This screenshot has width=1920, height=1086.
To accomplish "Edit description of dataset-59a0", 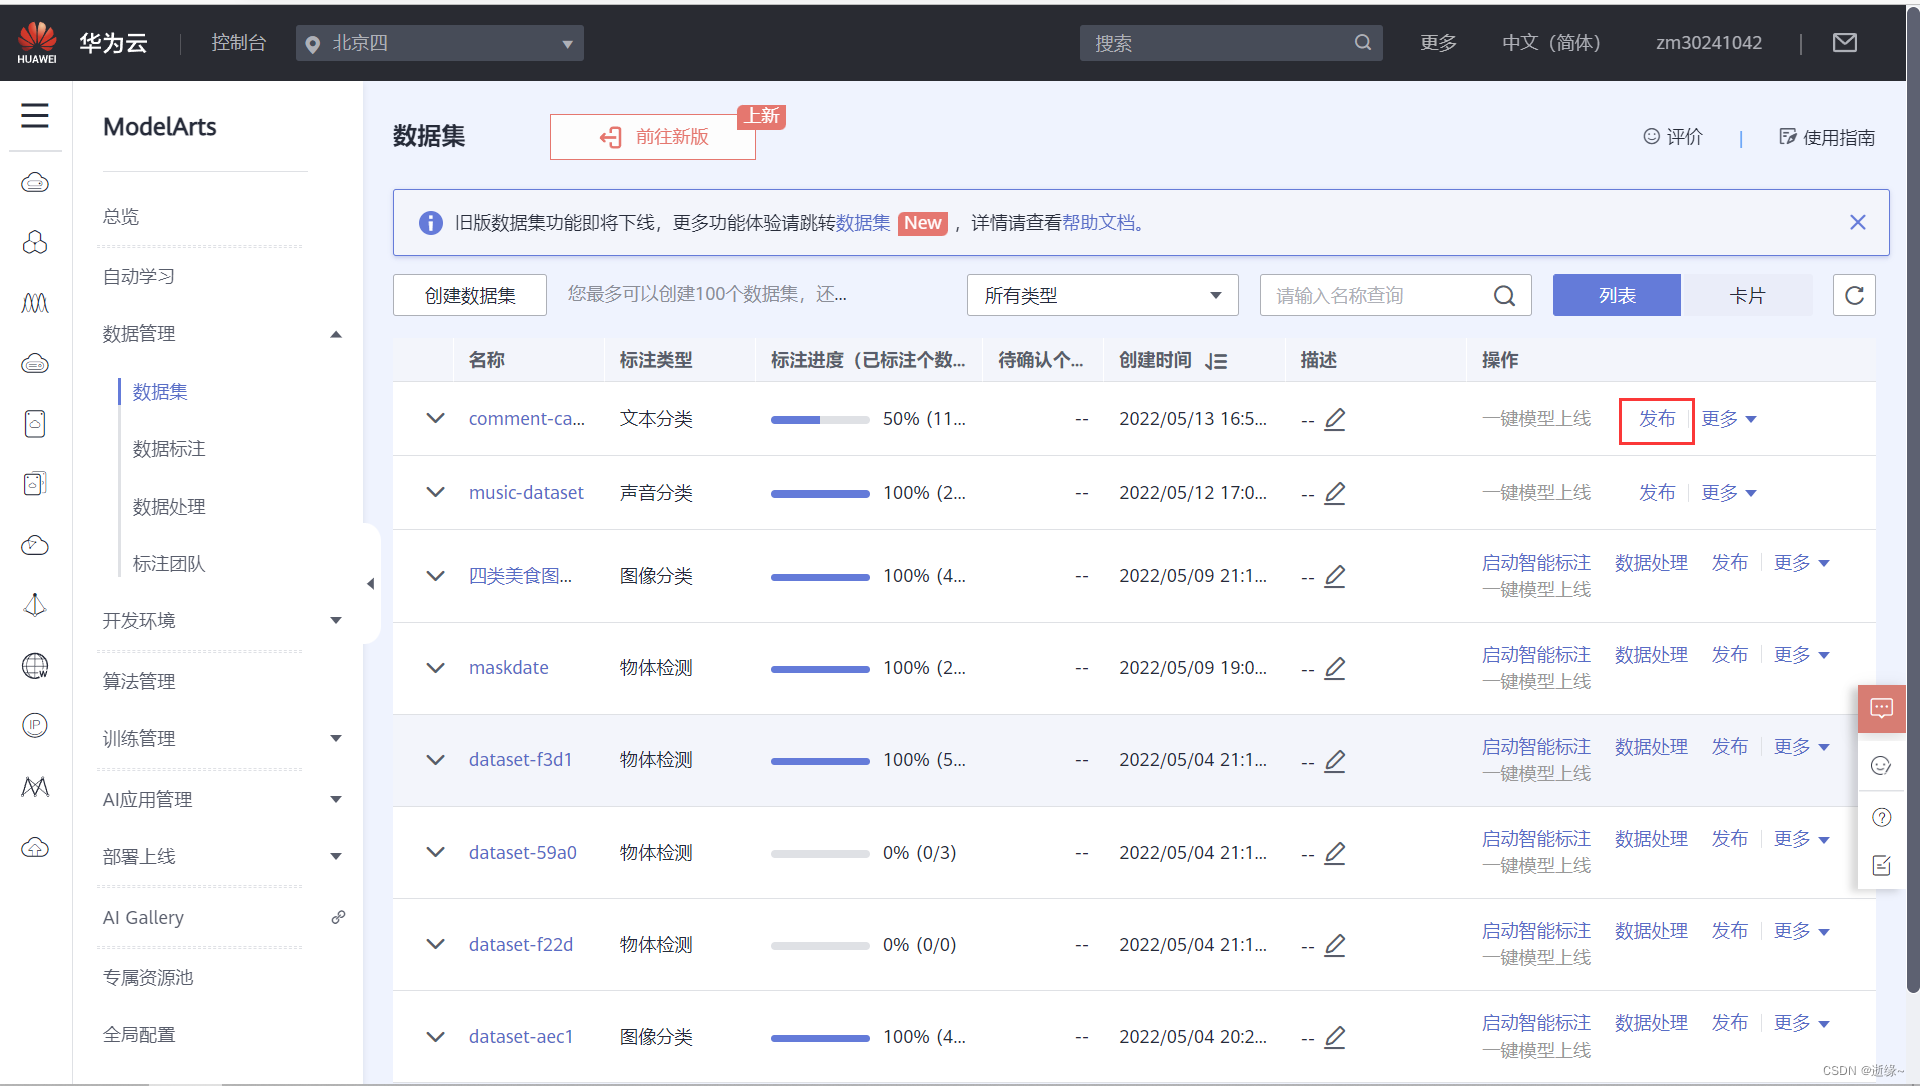I will [x=1335, y=853].
